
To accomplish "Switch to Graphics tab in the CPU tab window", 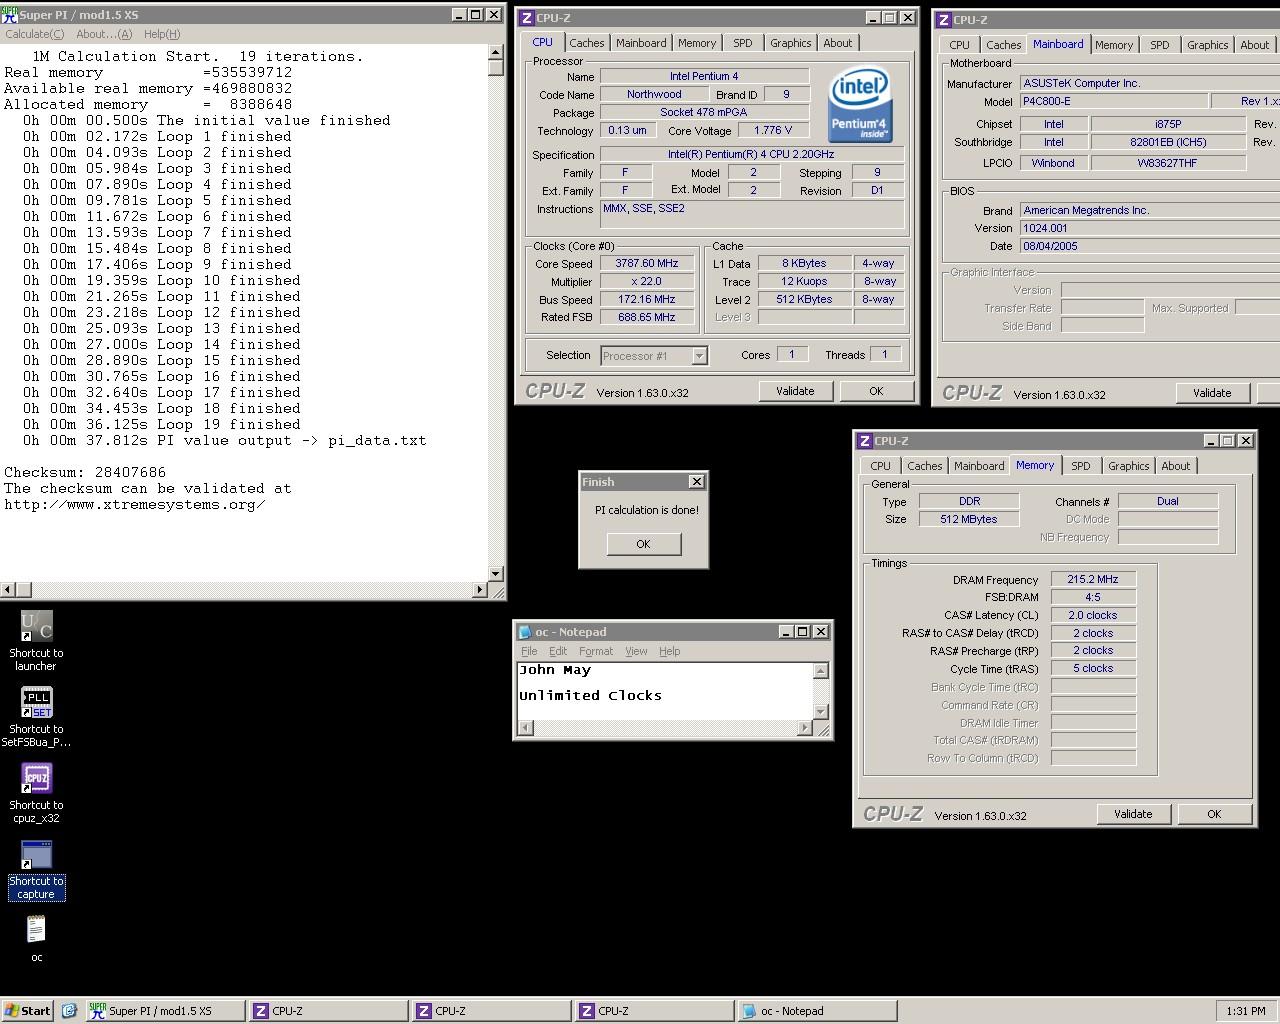I will coord(791,43).
